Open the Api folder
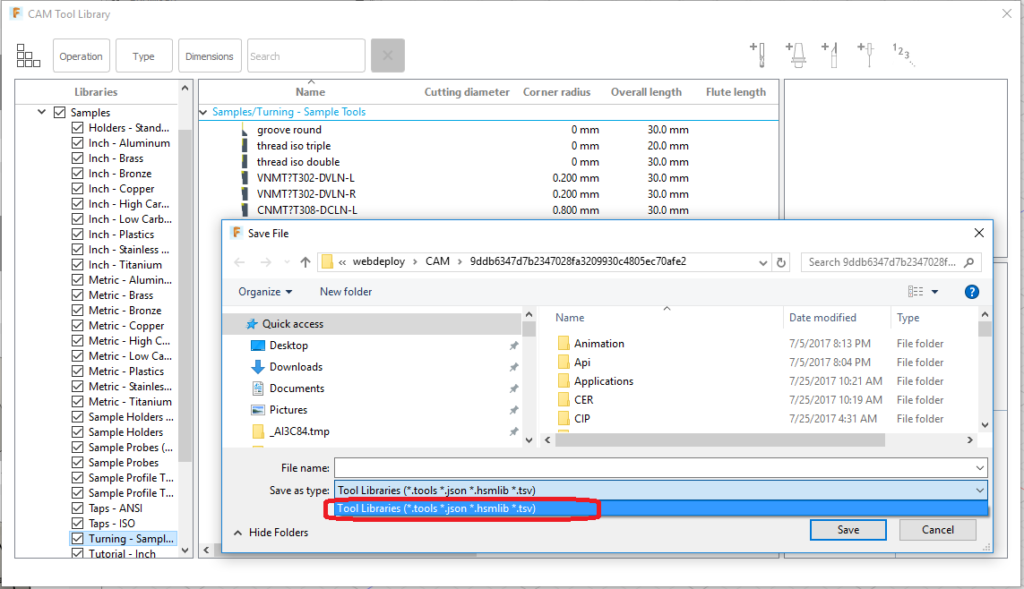 [x=582, y=362]
